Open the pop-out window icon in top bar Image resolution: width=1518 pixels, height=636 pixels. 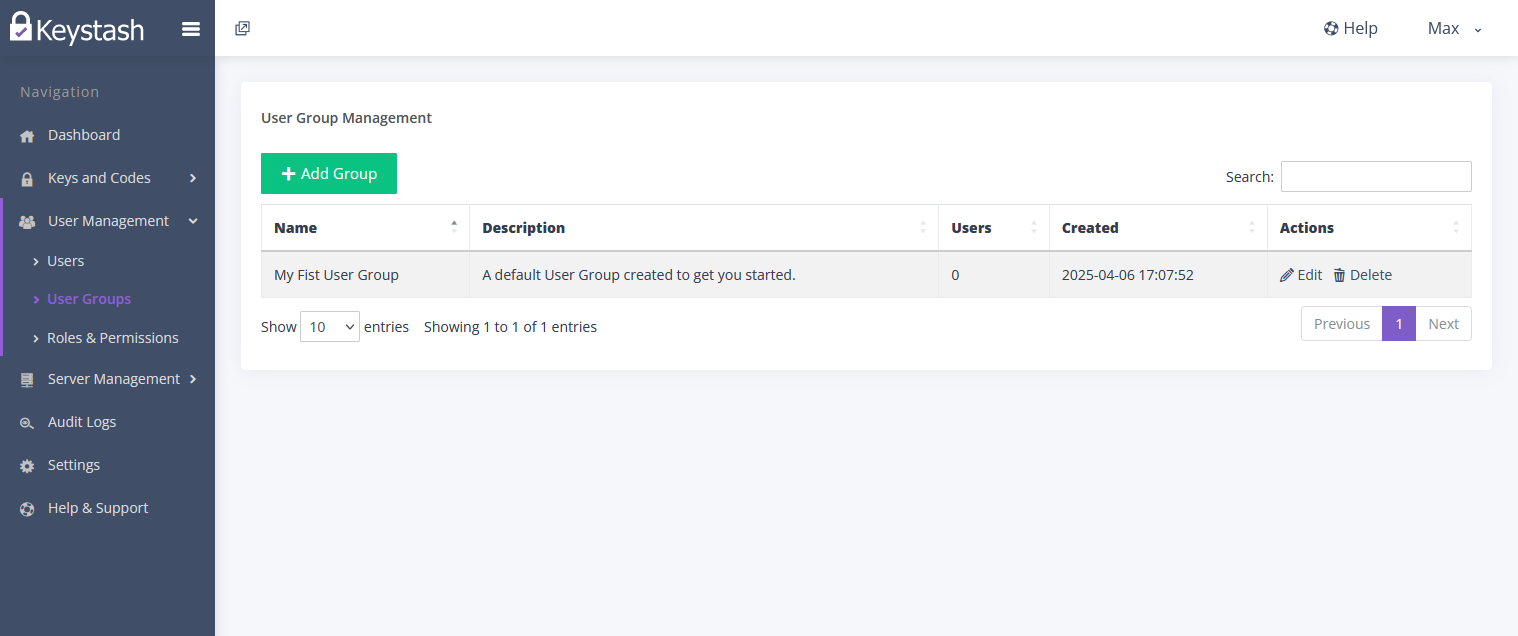click(x=242, y=28)
